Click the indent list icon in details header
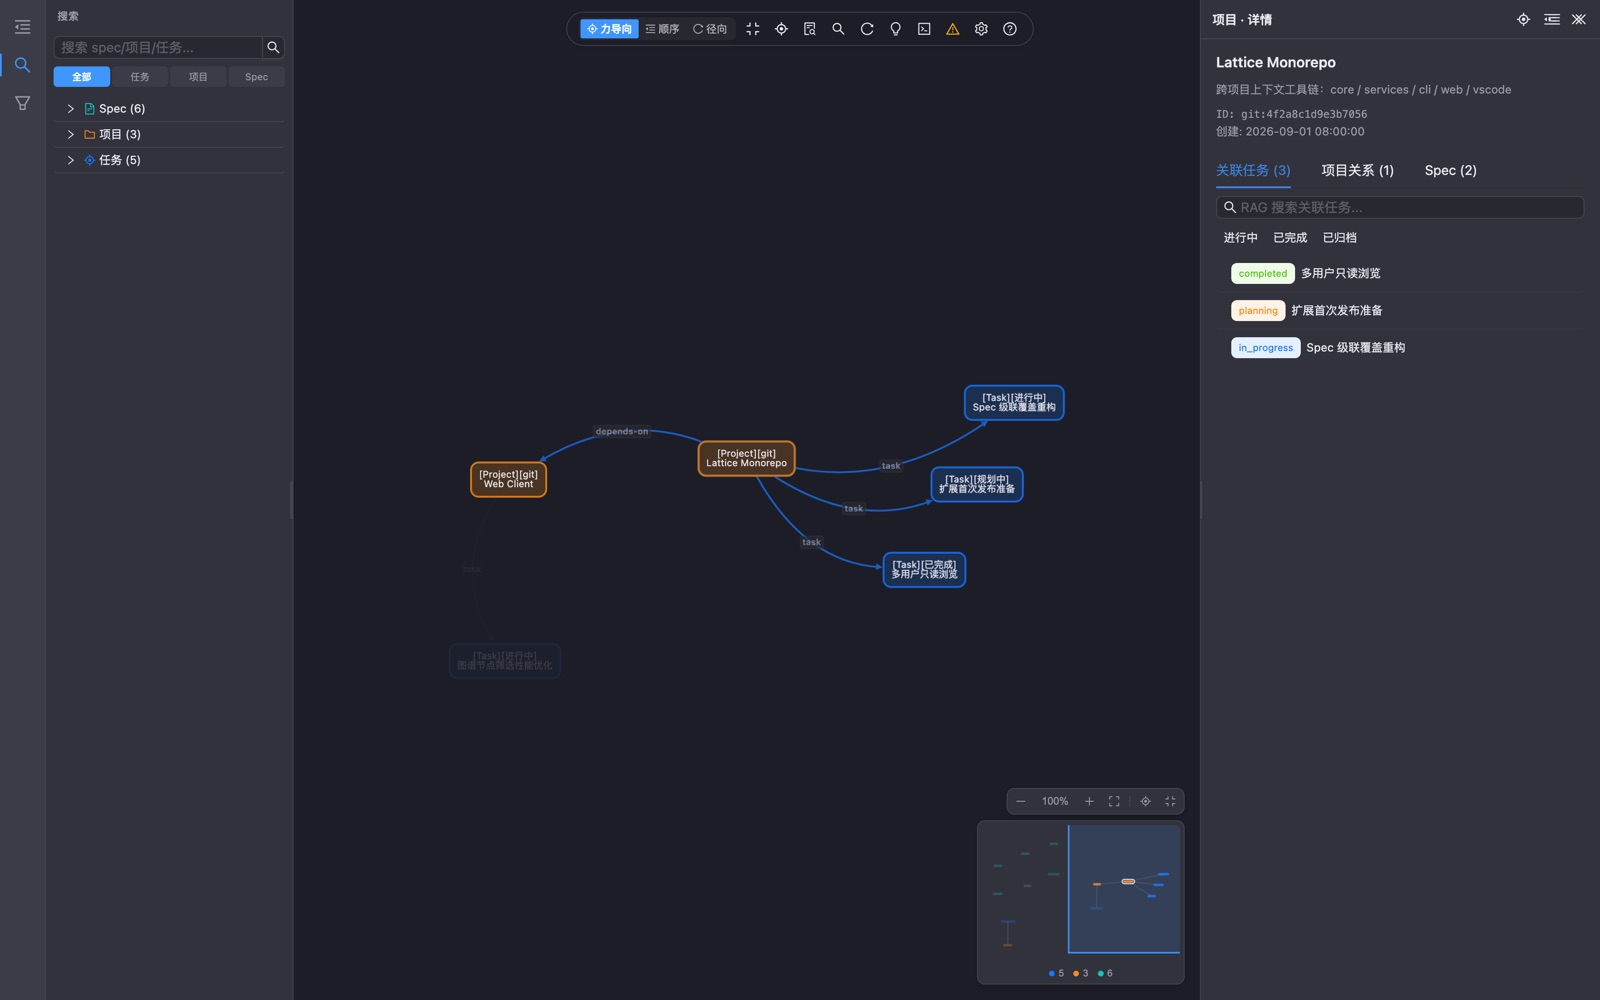The width and height of the screenshot is (1600, 1000). tap(1552, 19)
